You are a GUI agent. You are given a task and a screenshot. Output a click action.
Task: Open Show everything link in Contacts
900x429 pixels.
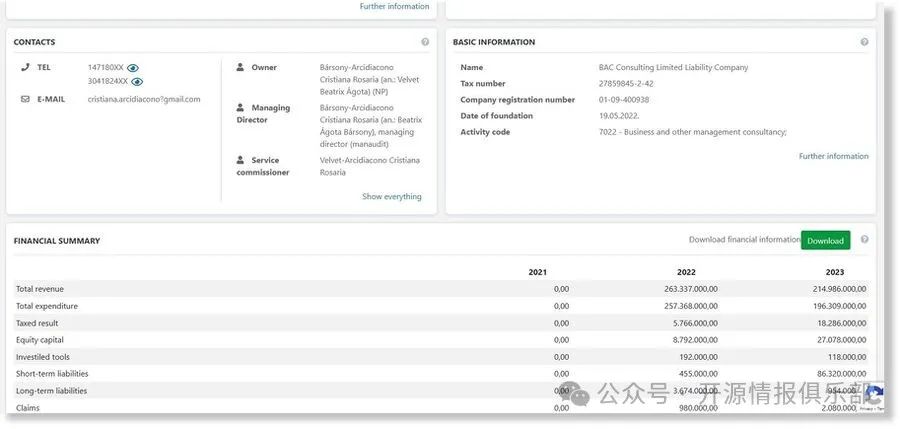click(x=391, y=196)
